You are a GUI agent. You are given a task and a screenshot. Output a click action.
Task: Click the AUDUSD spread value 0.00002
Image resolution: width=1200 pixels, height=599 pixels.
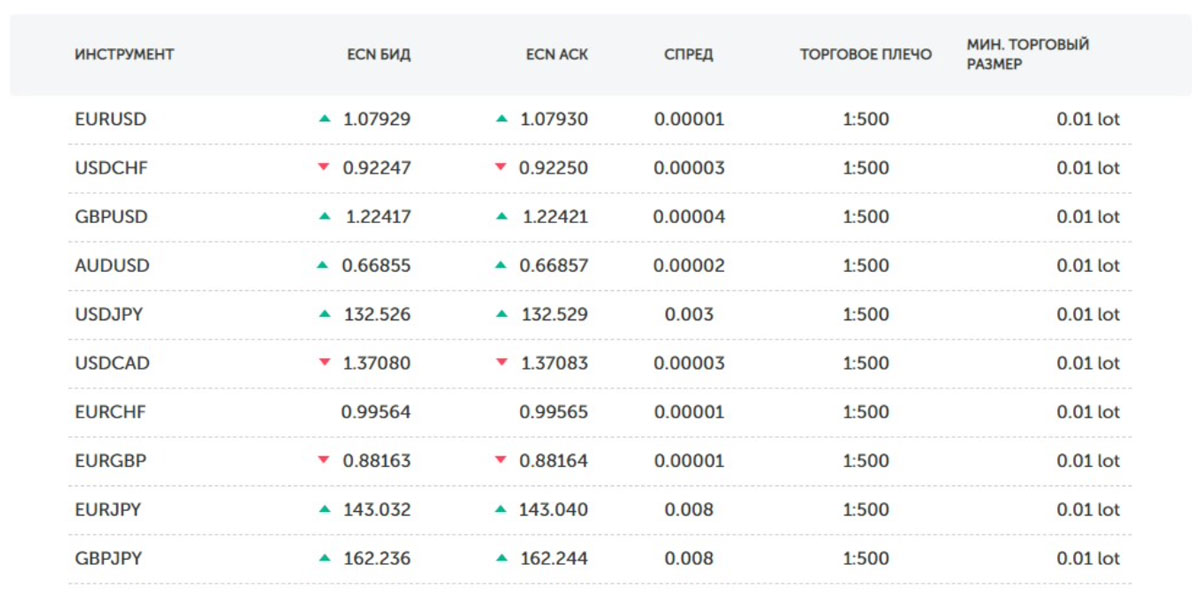coord(689,265)
